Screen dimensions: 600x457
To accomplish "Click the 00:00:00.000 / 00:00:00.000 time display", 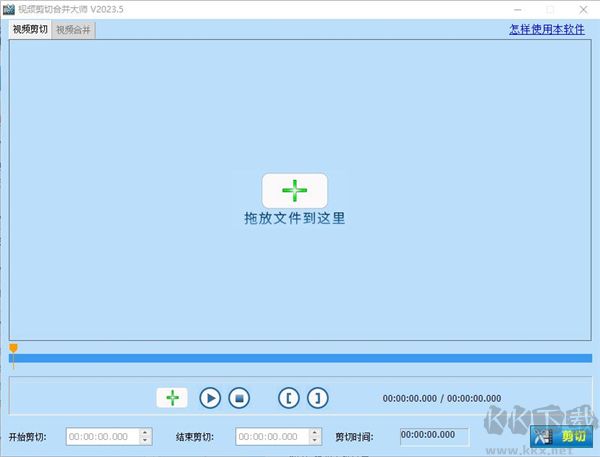I will point(442,398).
